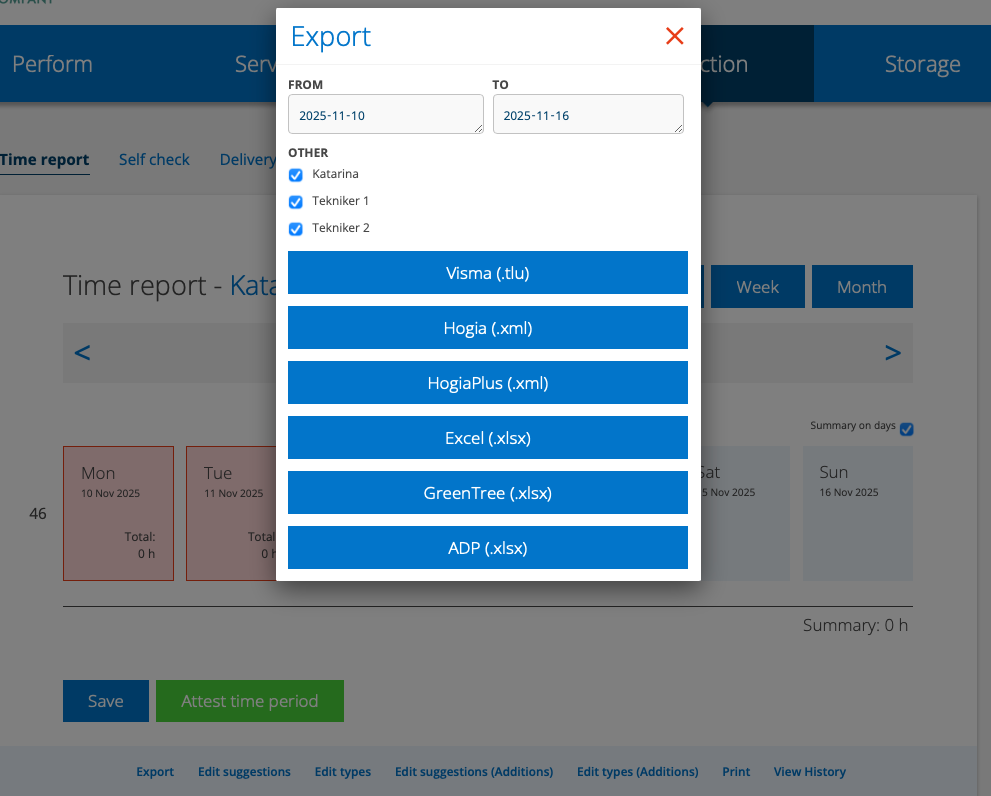Export the report to Excel (.xlsx)
Image resolution: width=991 pixels, height=796 pixels.
point(487,437)
